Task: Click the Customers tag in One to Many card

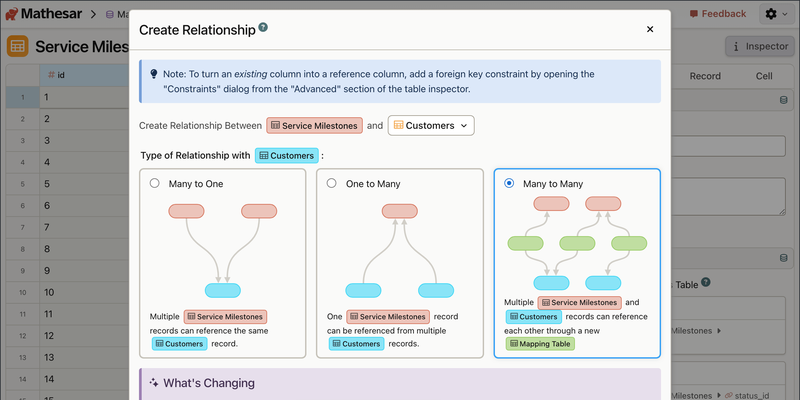Action: pyautogui.click(x=356, y=344)
